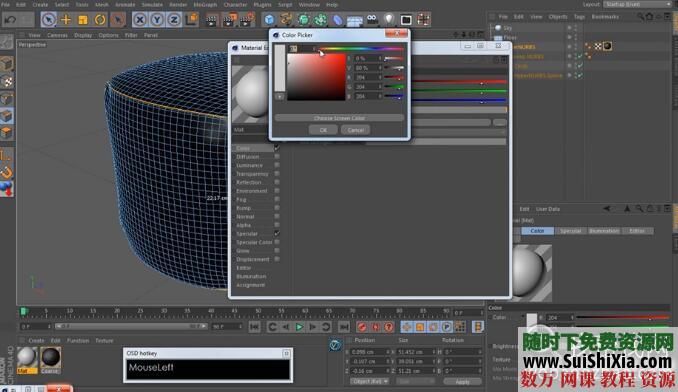Open the Create menu in the Material Manager
This screenshot has width=678, height=392.
pos(36,341)
